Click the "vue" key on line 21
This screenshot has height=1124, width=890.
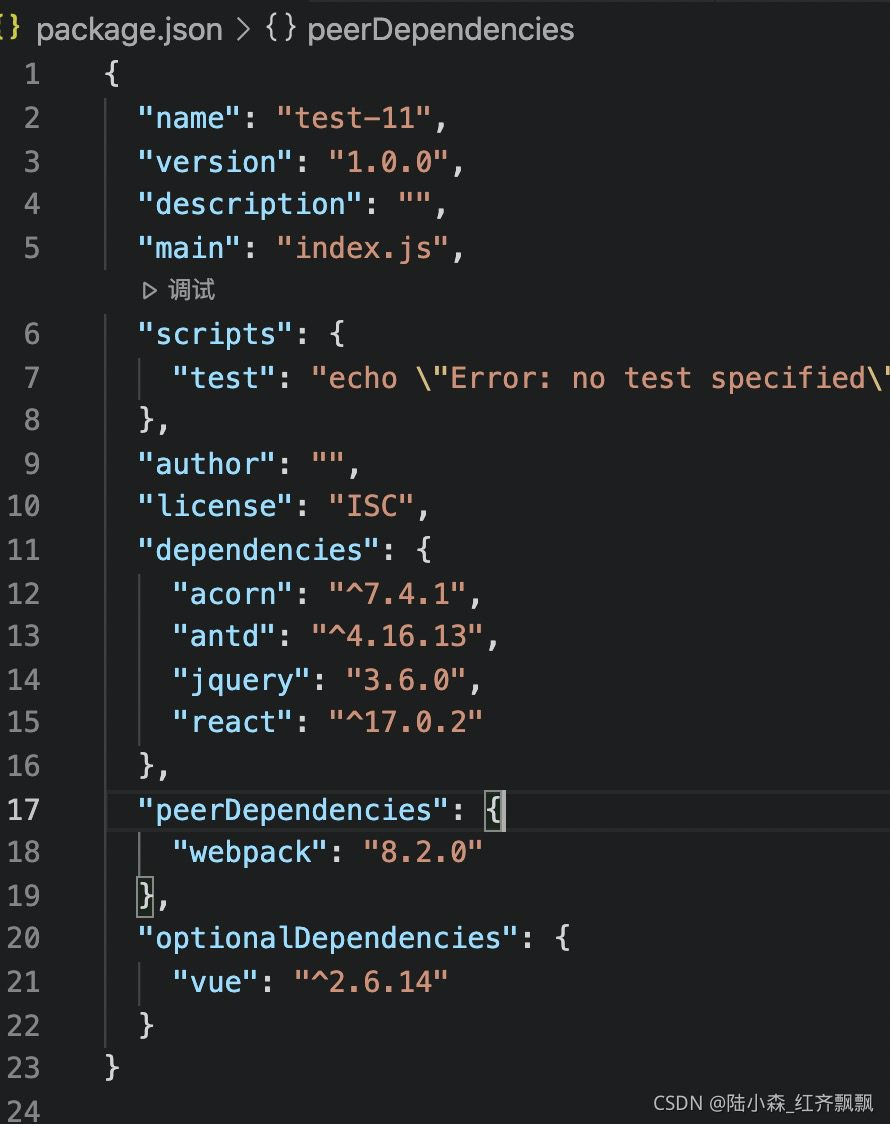(x=215, y=982)
